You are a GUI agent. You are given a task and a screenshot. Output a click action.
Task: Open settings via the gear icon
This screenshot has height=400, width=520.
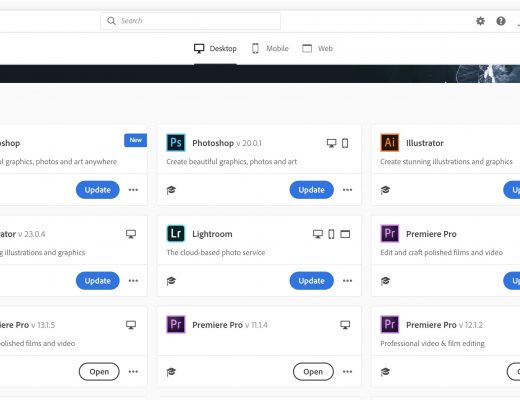pos(480,21)
